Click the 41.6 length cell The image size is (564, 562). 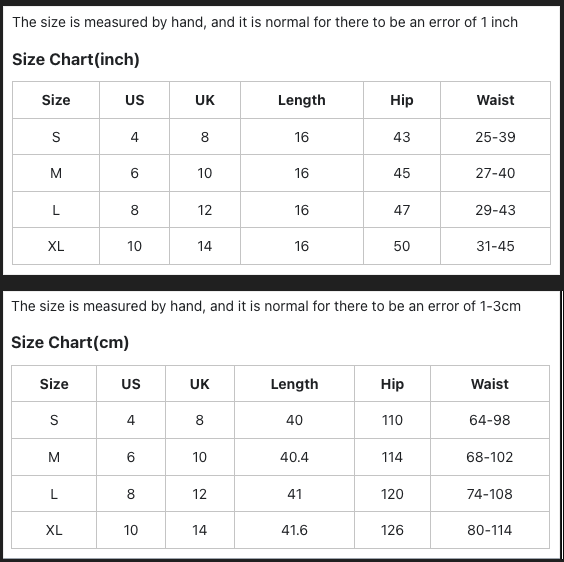[x=294, y=530]
